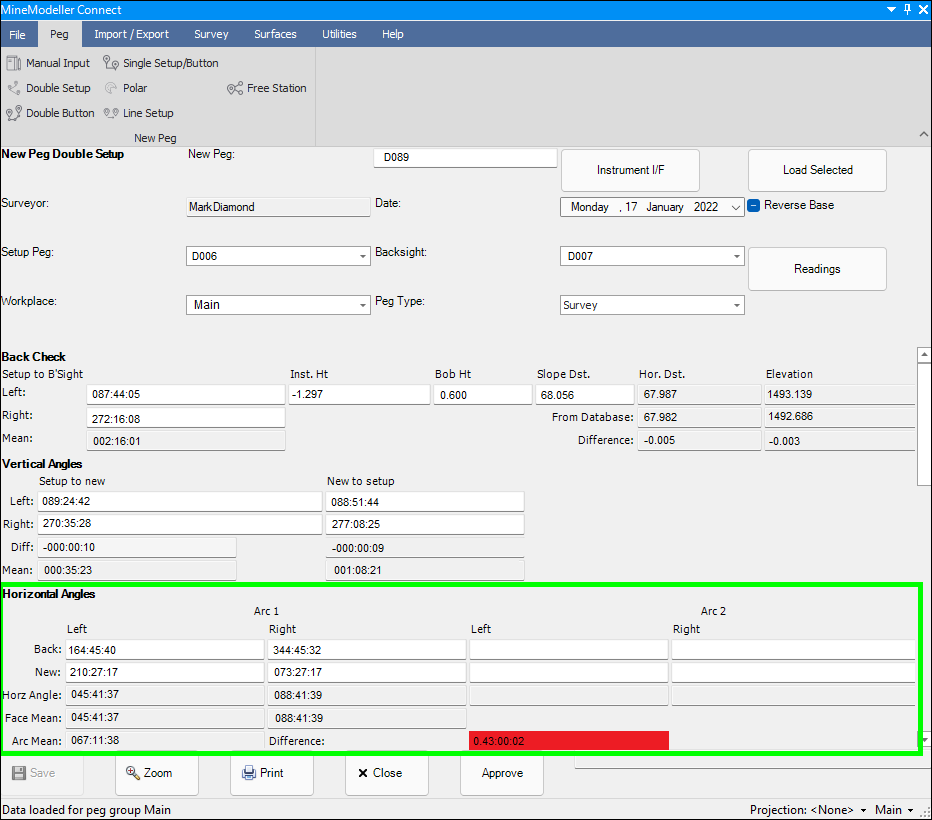Click the red Difference value field

568,741
